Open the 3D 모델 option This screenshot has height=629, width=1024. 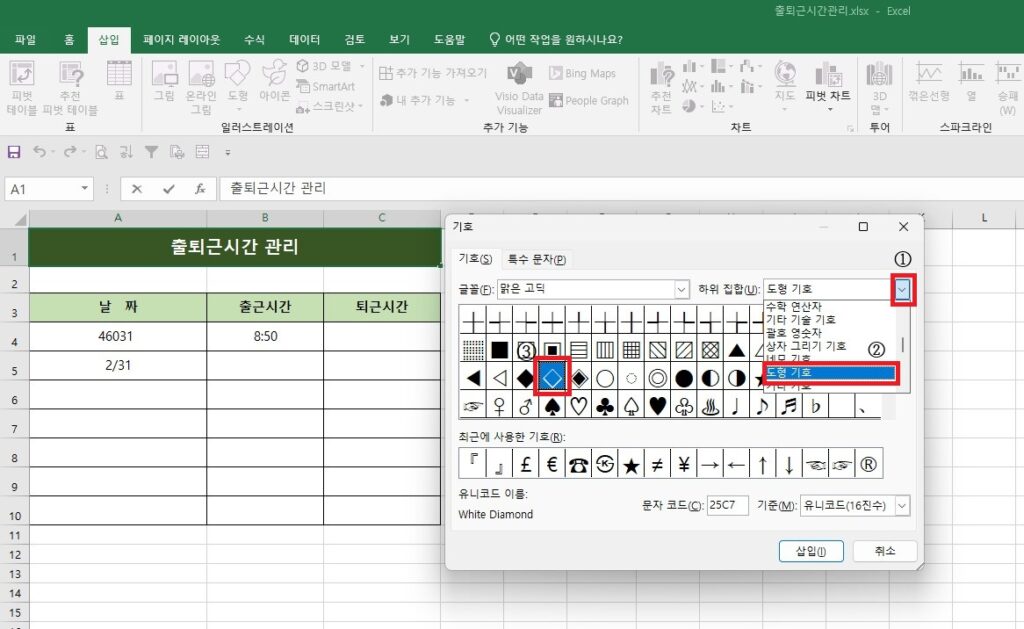point(330,66)
